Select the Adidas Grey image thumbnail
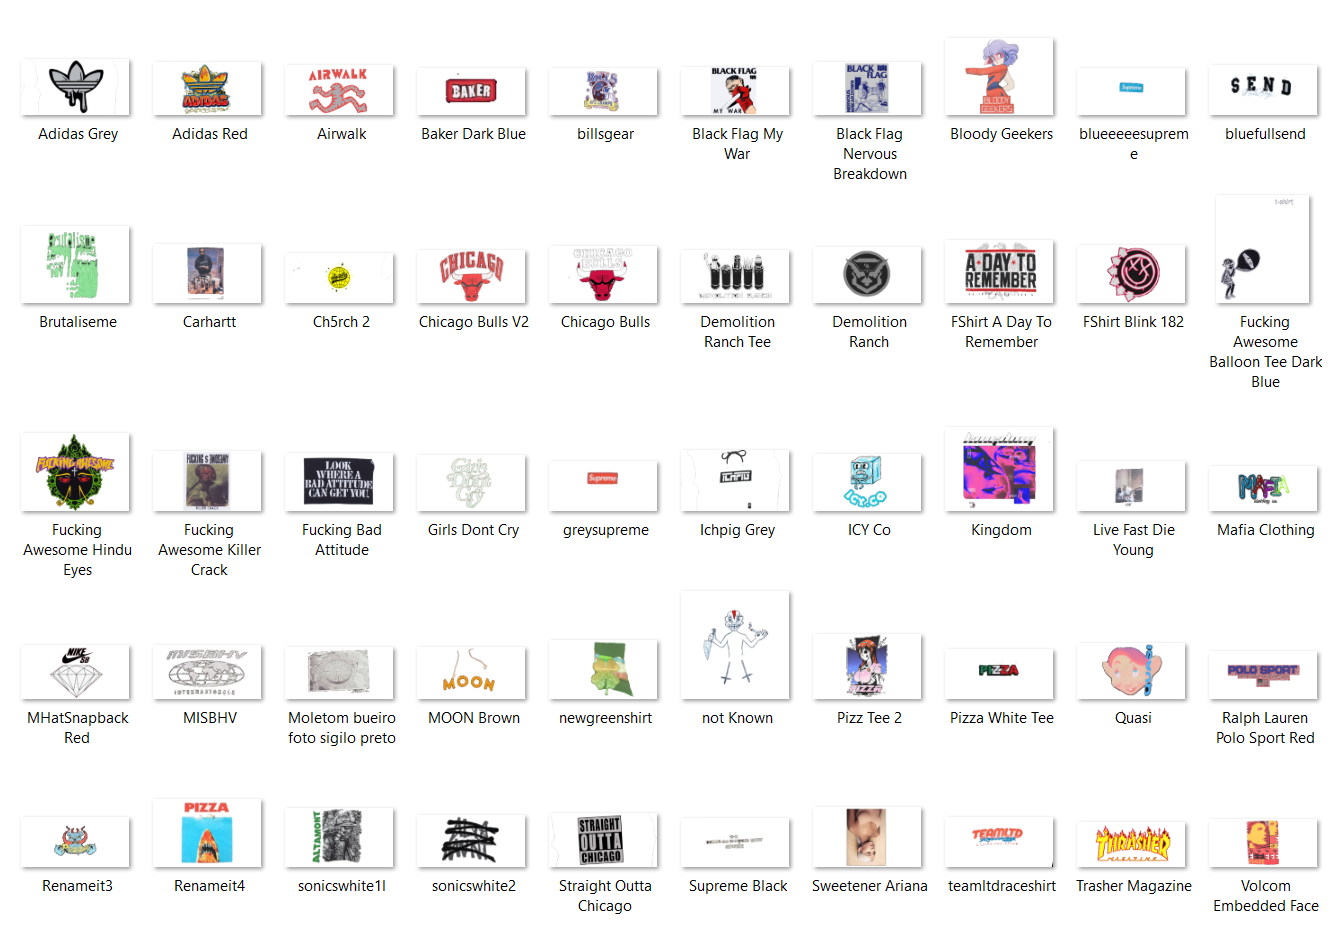This screenshot has width=1330, height=933. click(x=76, y=88)
